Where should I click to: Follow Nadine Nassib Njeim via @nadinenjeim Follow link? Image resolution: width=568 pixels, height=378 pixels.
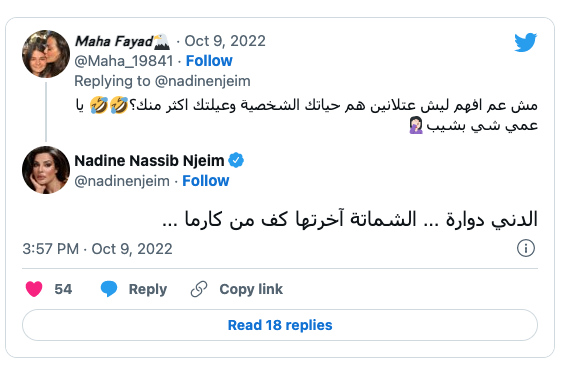[205, 181]
